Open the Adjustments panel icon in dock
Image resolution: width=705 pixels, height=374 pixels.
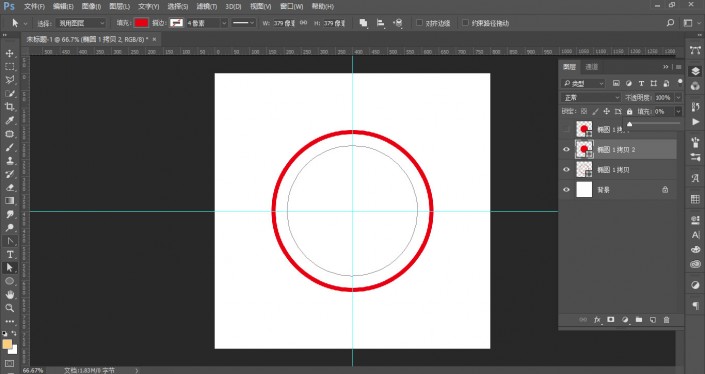tap(695, 285)
